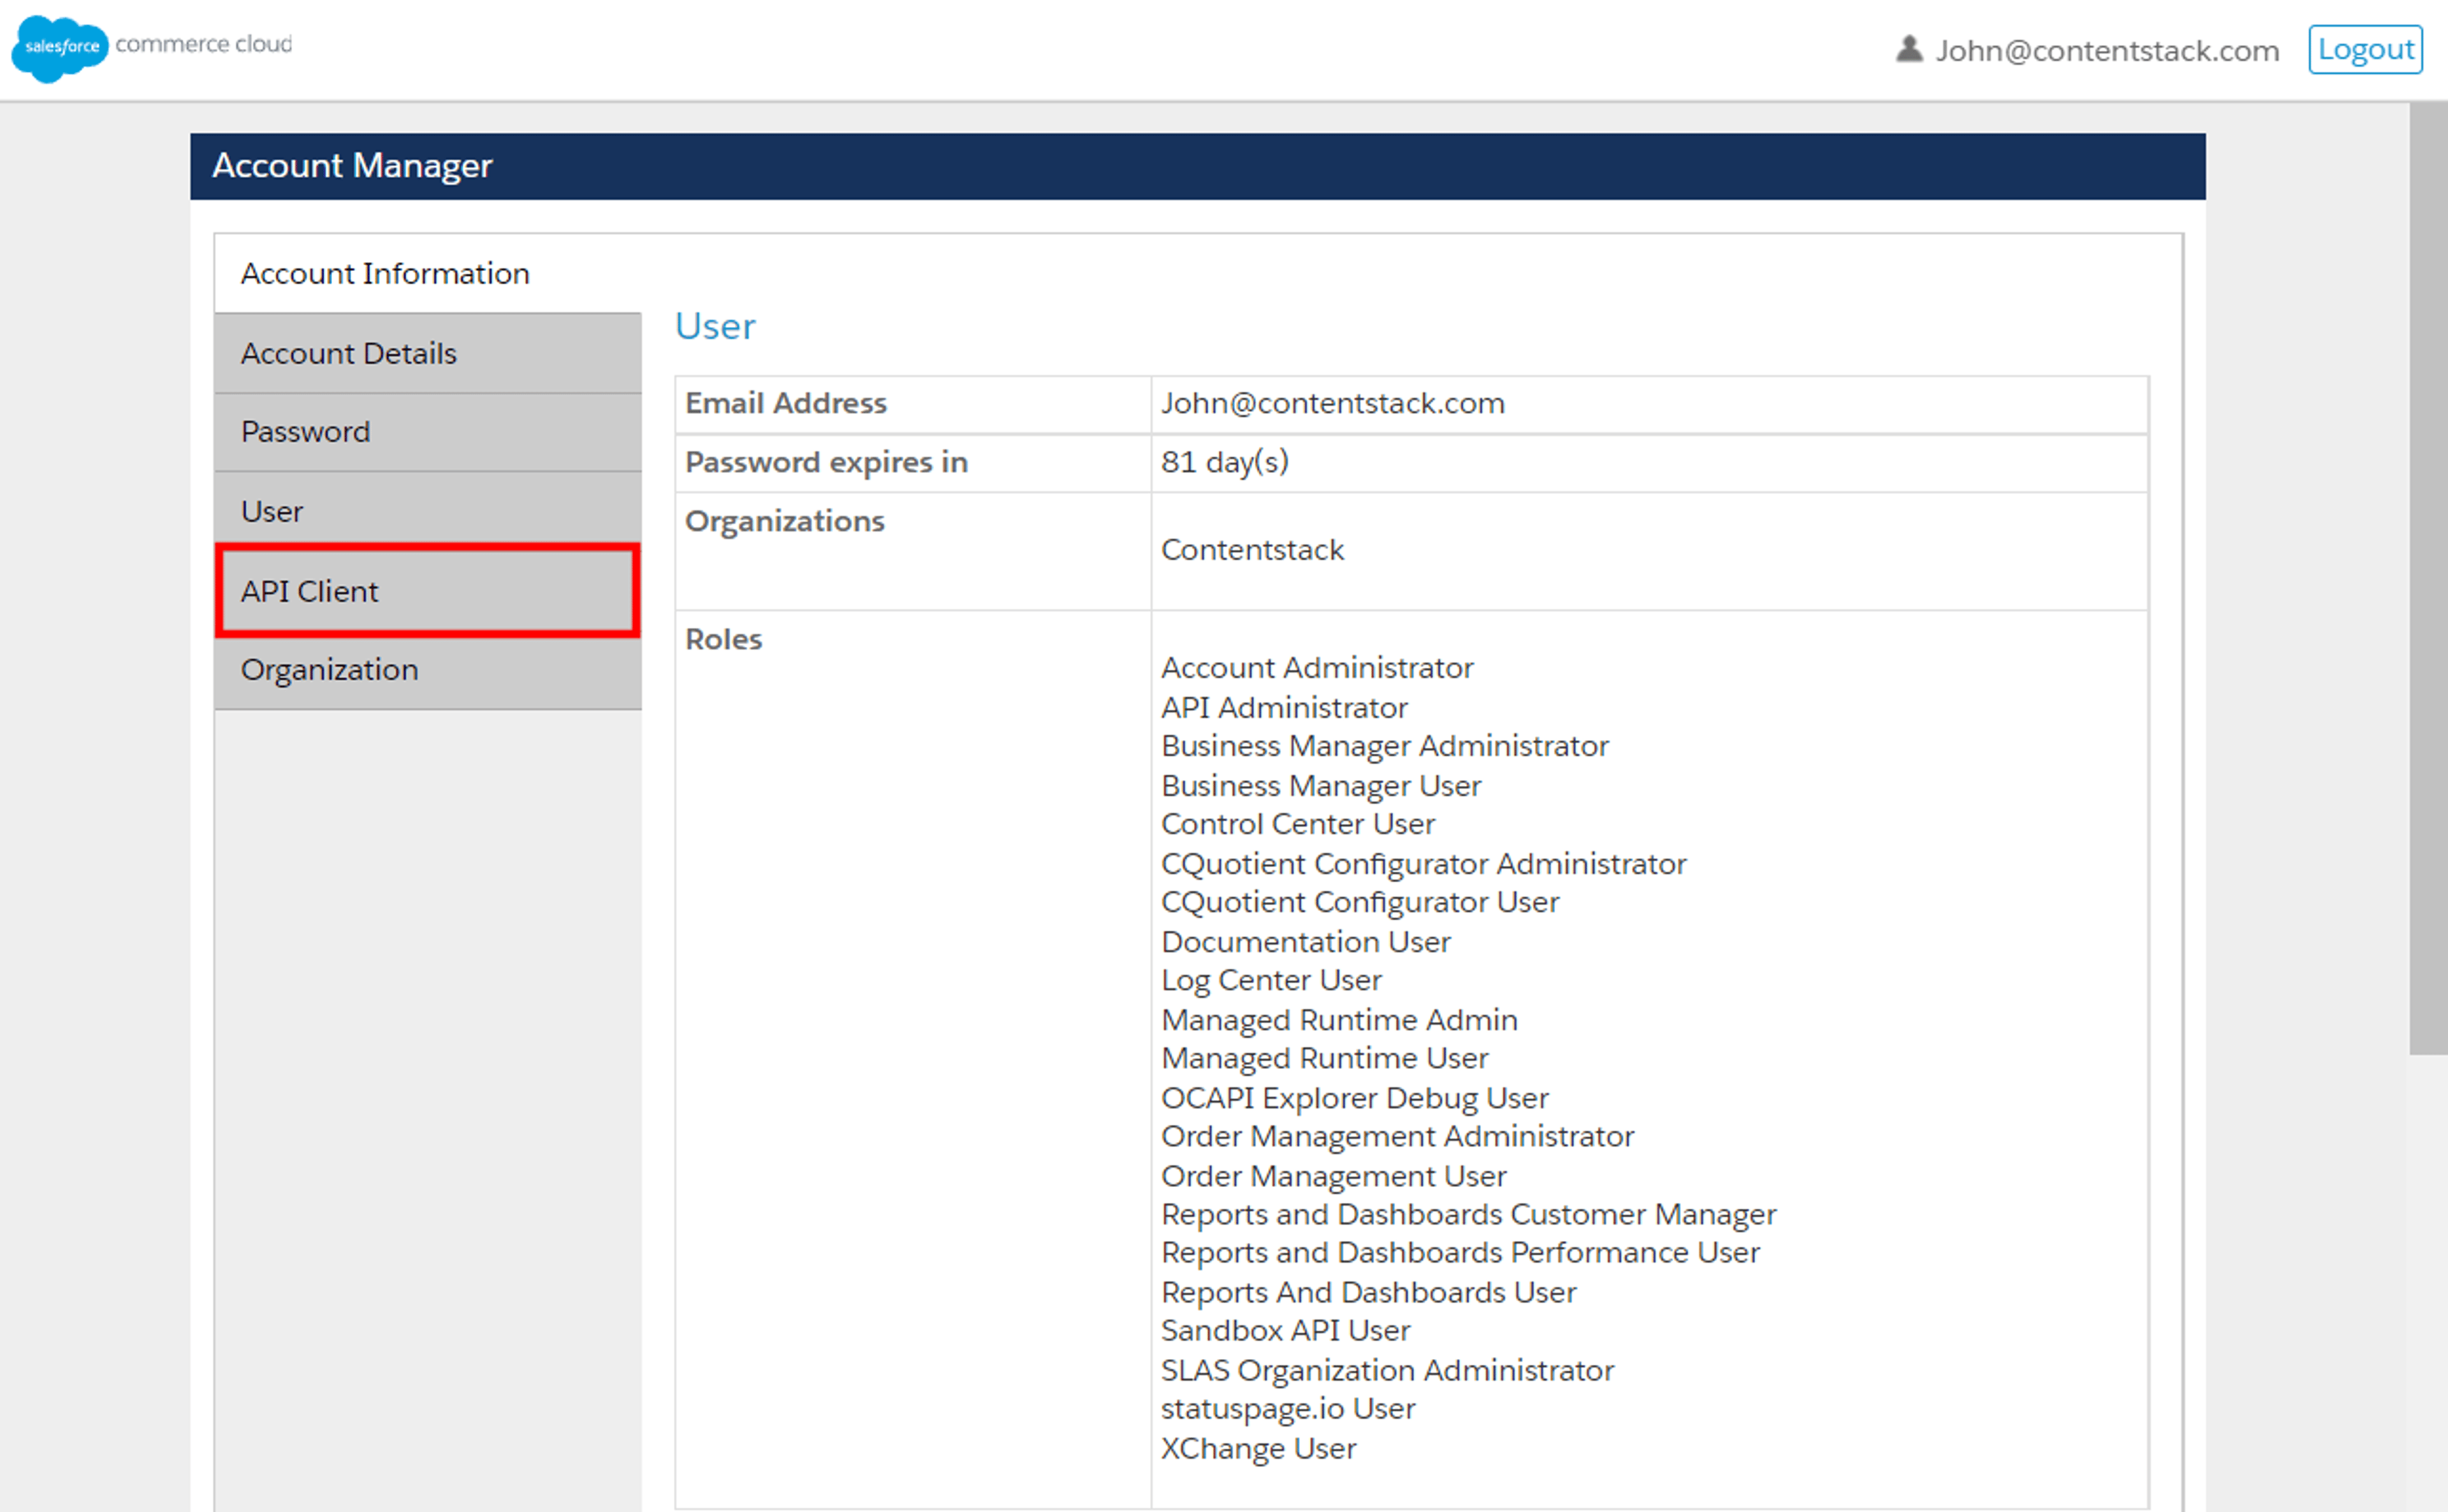2448x1512 pixels.
Task: Click the XChange User role
Action: coord(1259,1449)
